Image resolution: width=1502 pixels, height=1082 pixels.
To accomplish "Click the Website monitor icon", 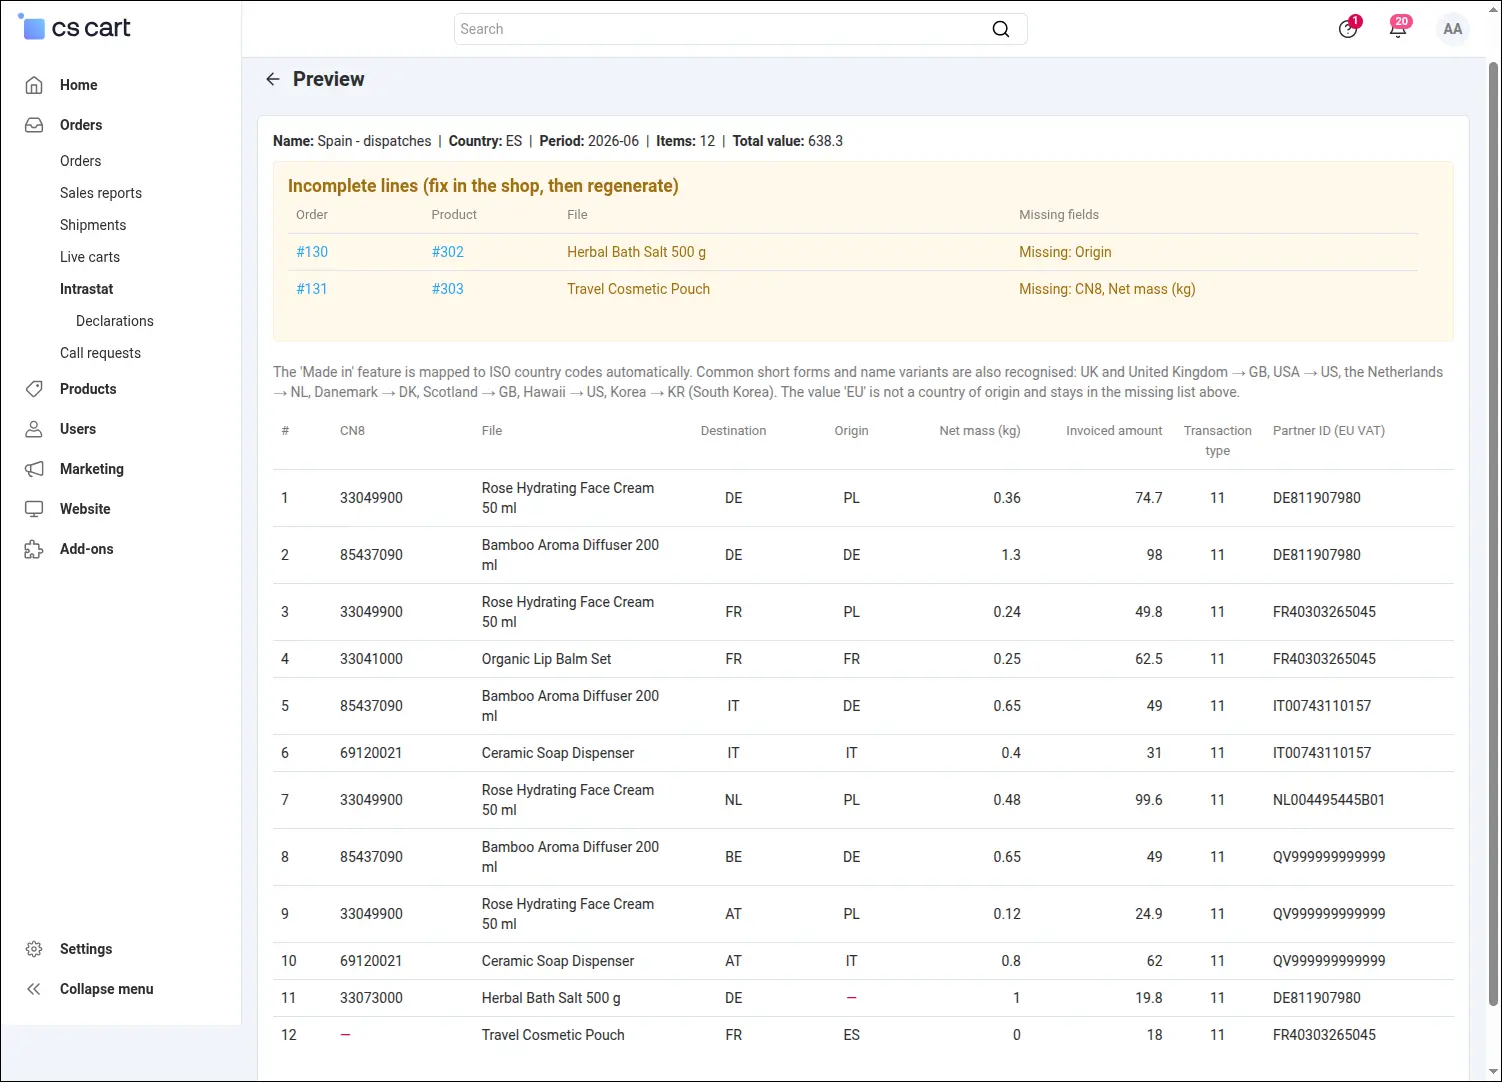I will 34,509.
